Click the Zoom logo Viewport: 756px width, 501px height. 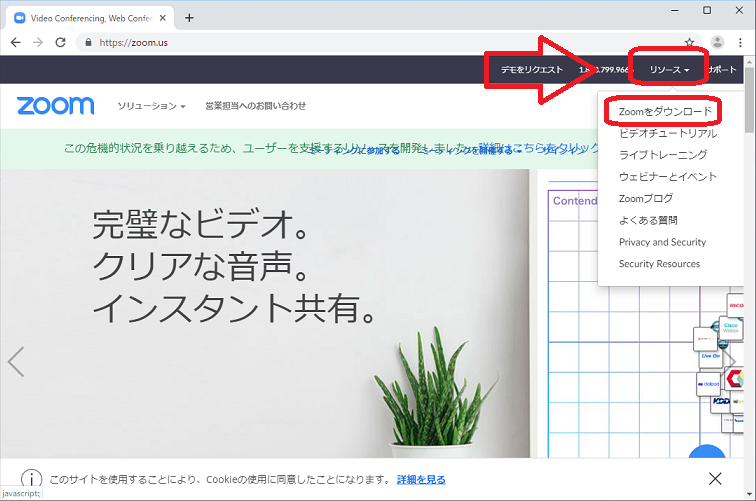tap(55, 106)
